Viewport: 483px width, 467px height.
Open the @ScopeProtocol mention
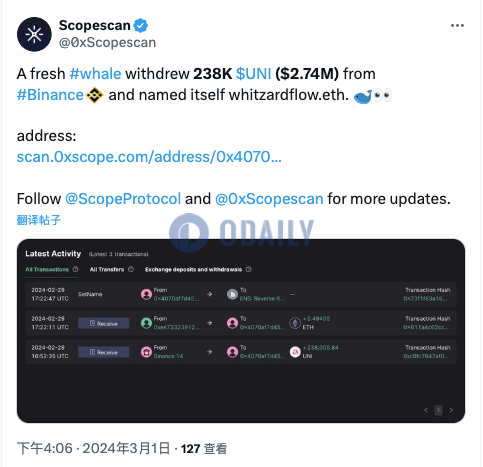coord(123,199)
